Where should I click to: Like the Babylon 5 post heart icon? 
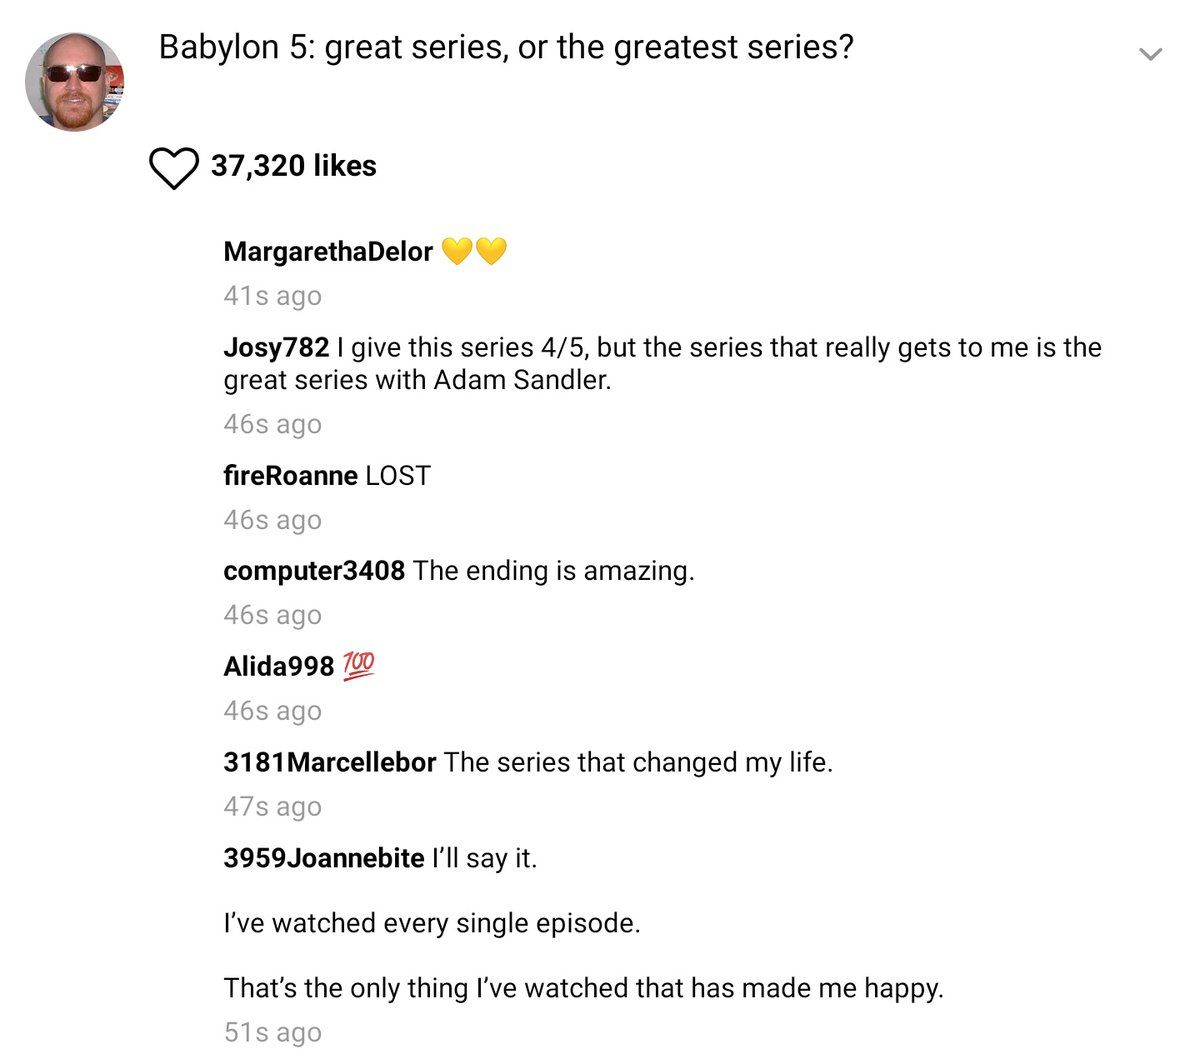tap(174, 168)
